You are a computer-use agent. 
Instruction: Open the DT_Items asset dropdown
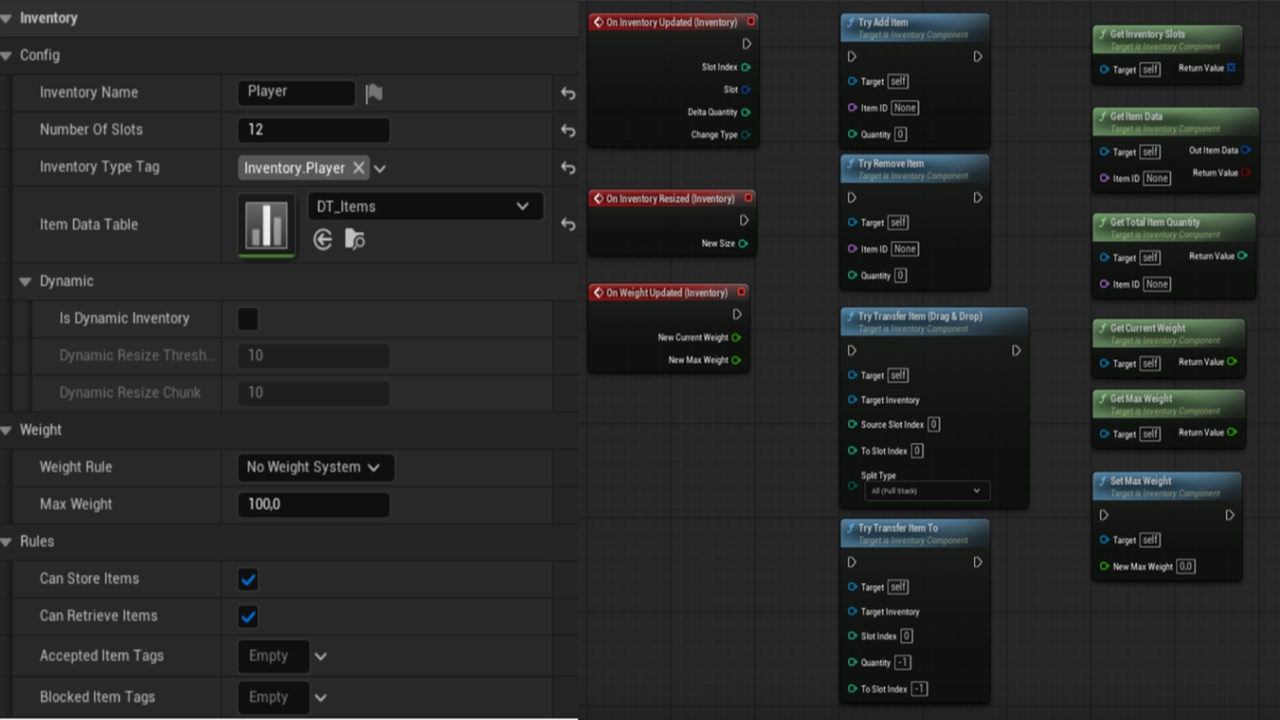pyautogui.click(x=426, y=207)
